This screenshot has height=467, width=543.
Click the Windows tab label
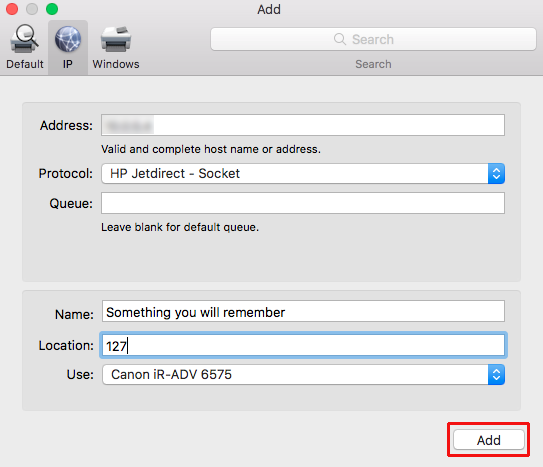tap(116, 64)
